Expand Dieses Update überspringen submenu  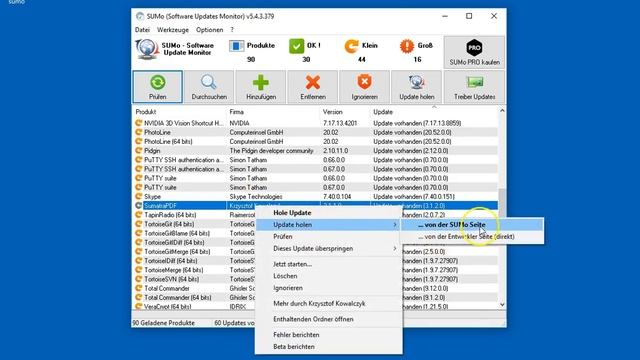click(x=329, y=248)
